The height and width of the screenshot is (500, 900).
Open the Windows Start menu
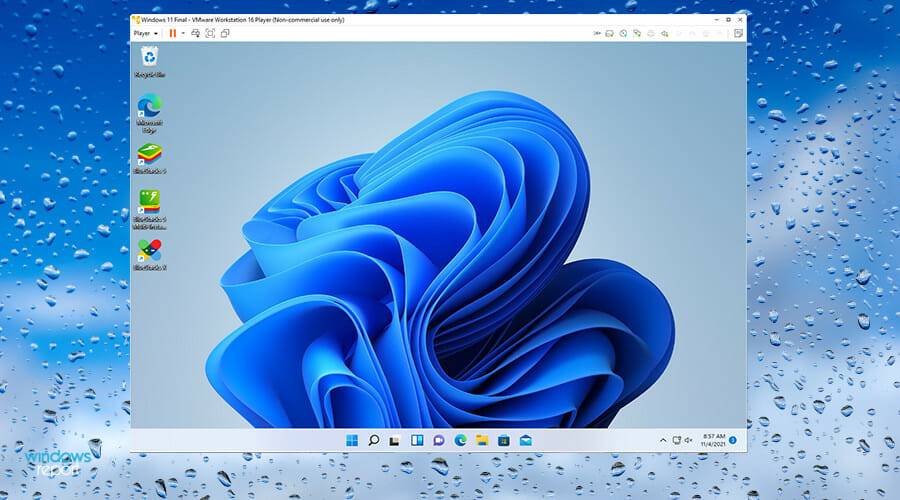click(352, 440)
